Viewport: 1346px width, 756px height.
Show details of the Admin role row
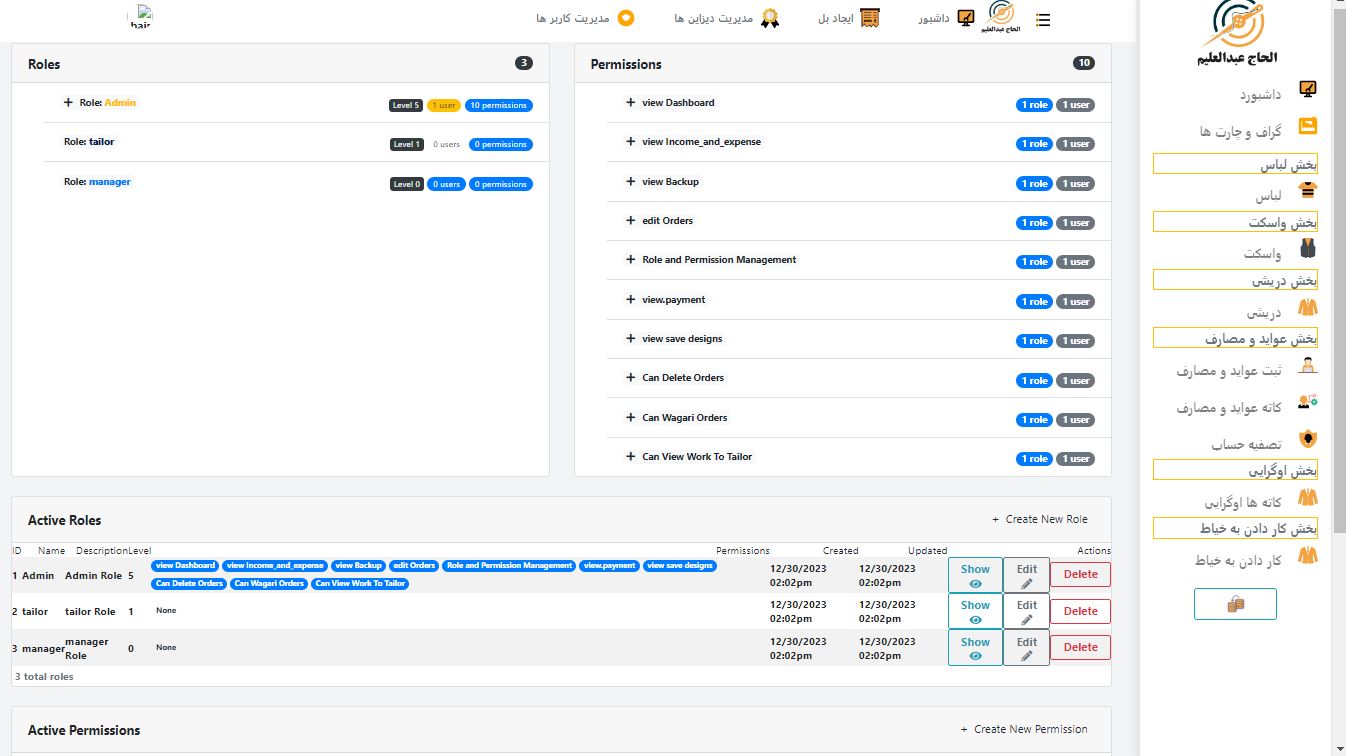974,575
